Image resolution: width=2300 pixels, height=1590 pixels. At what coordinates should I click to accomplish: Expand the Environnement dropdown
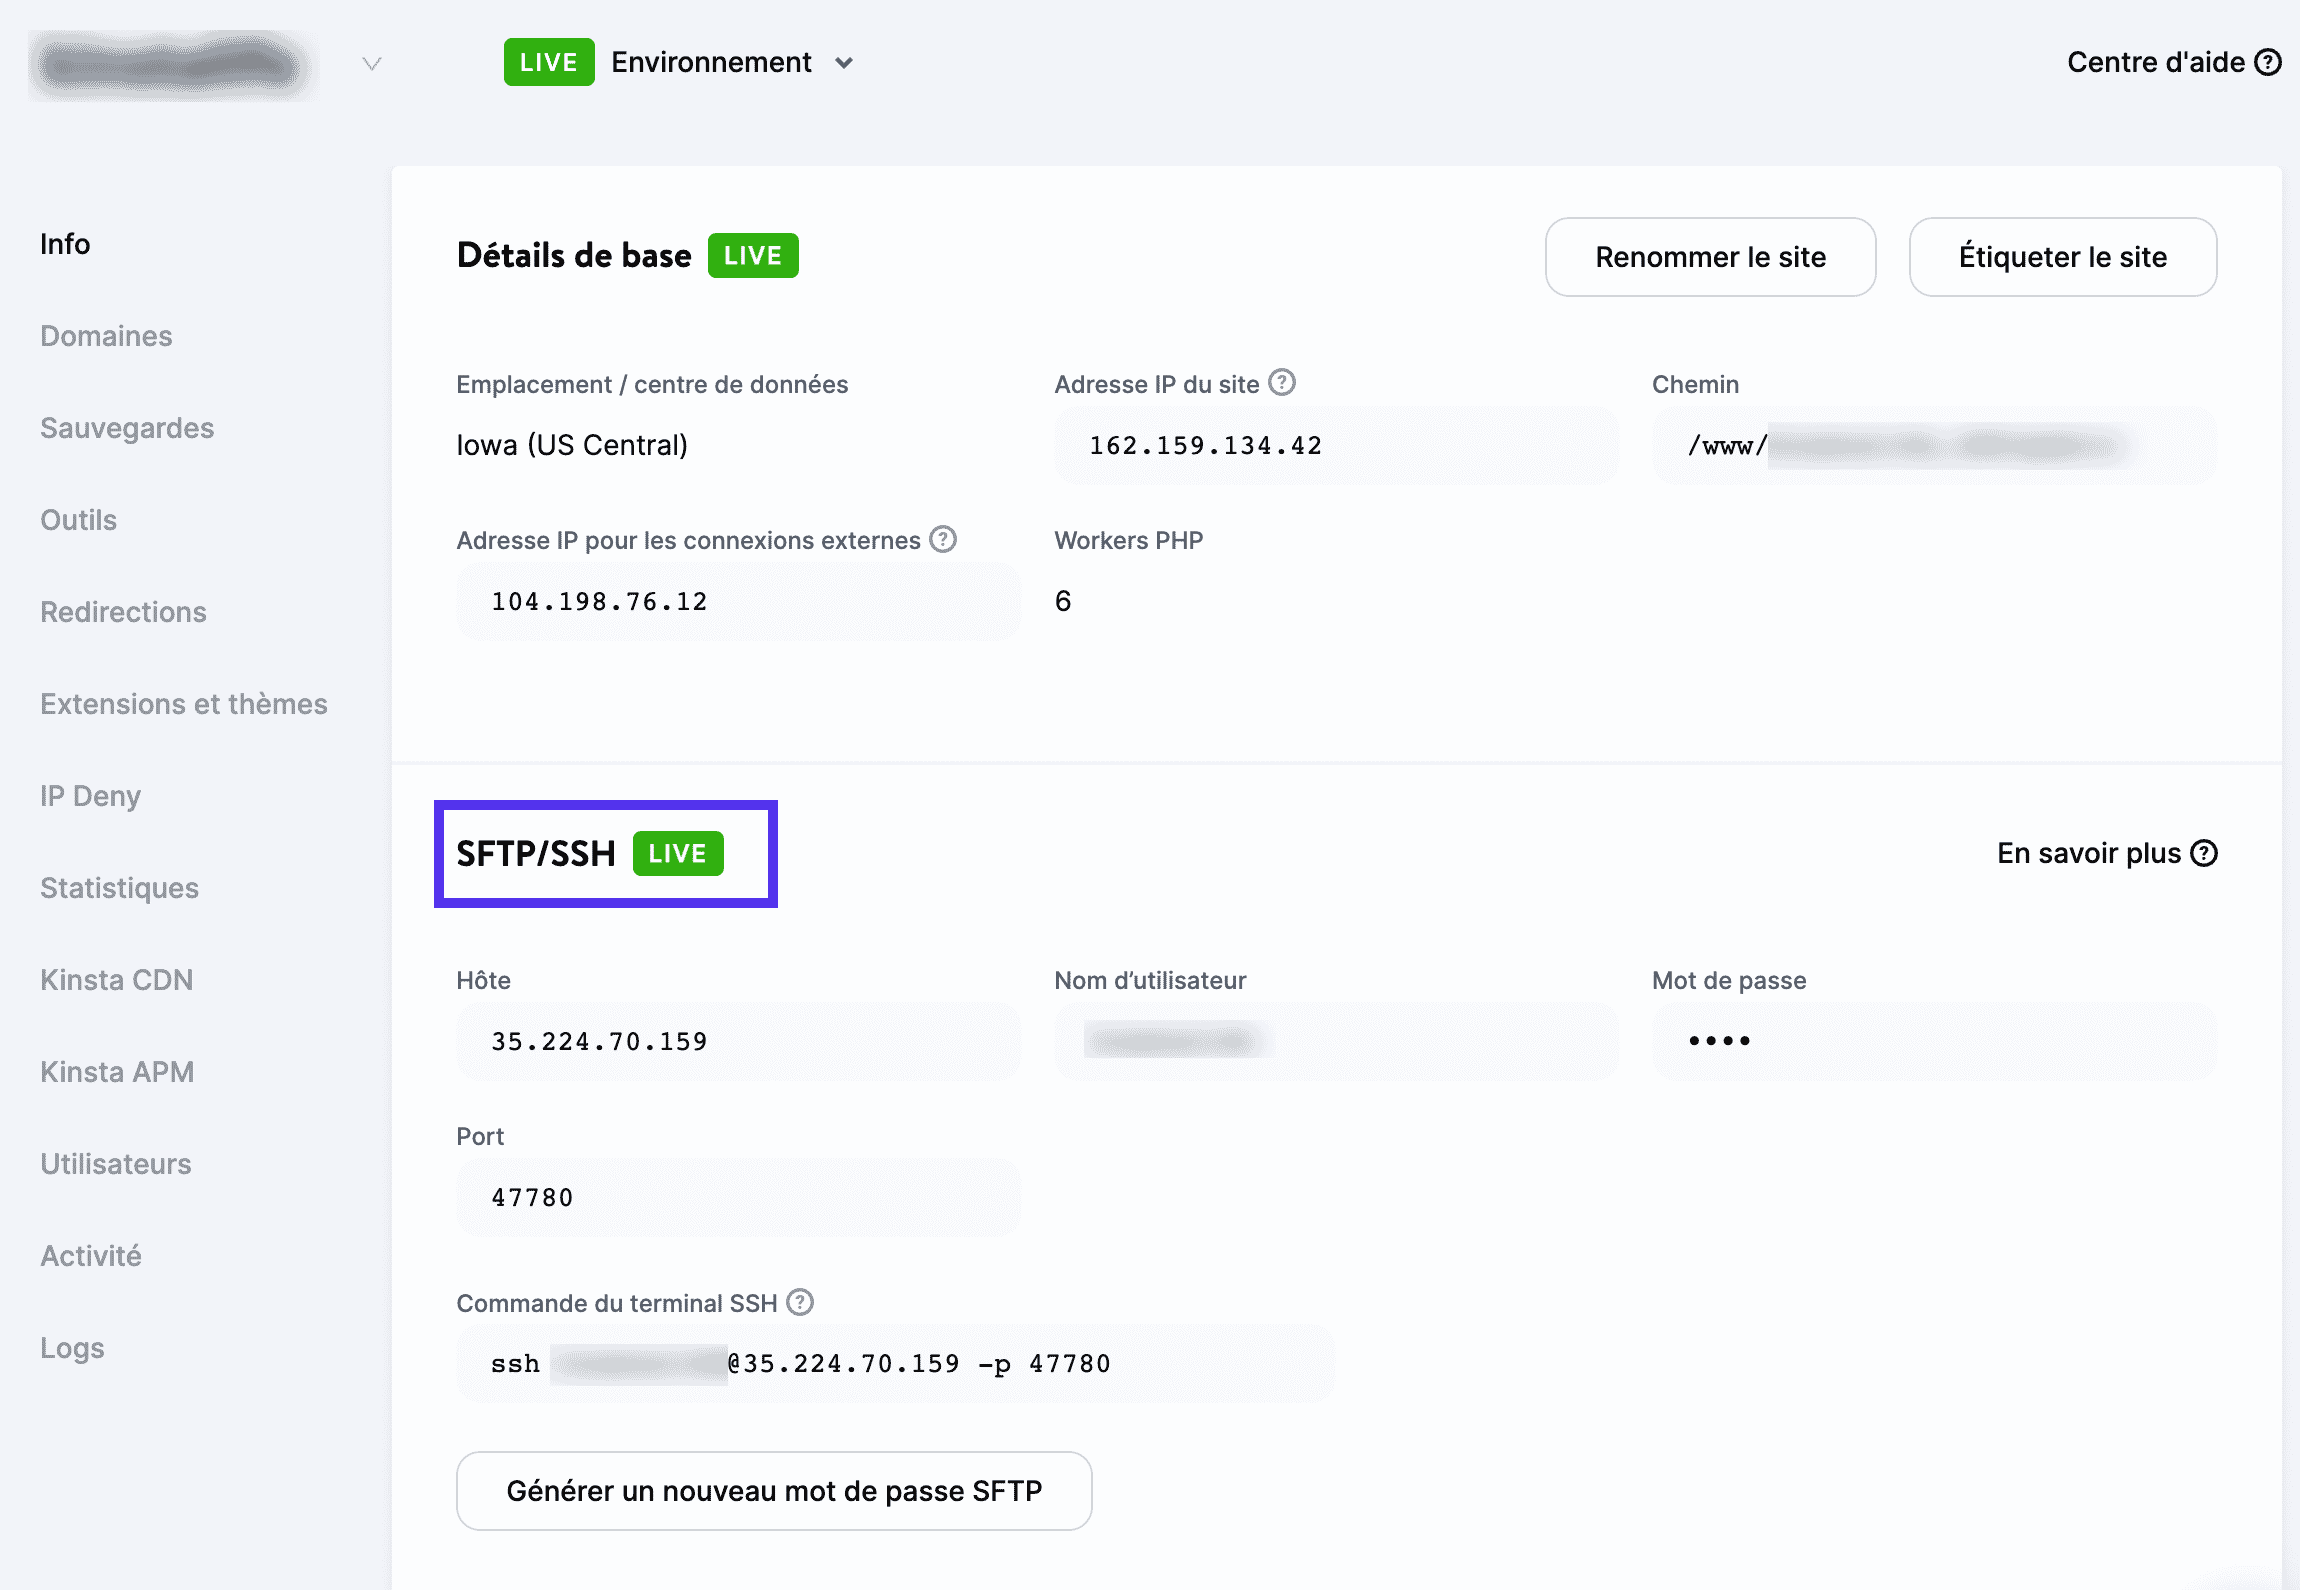(843, 62)
